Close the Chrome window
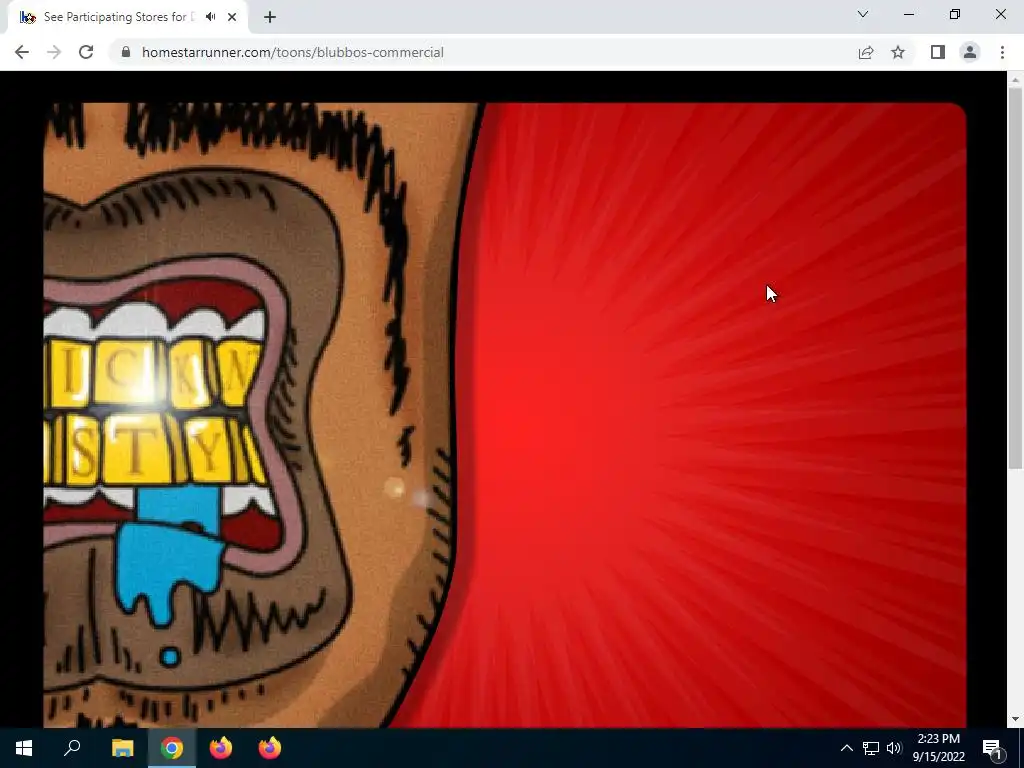 coord(1000,14)
